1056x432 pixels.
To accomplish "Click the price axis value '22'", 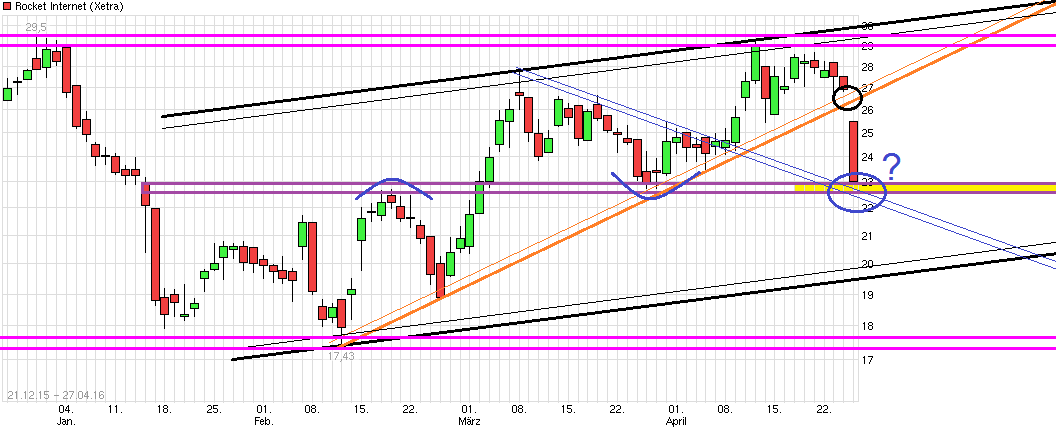I will coord(867,208).
